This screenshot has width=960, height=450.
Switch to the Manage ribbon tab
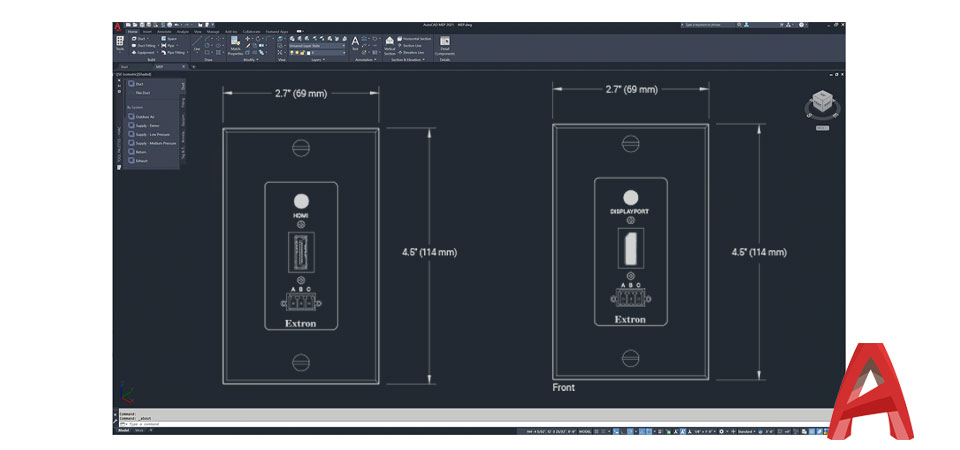click(213, 32)
